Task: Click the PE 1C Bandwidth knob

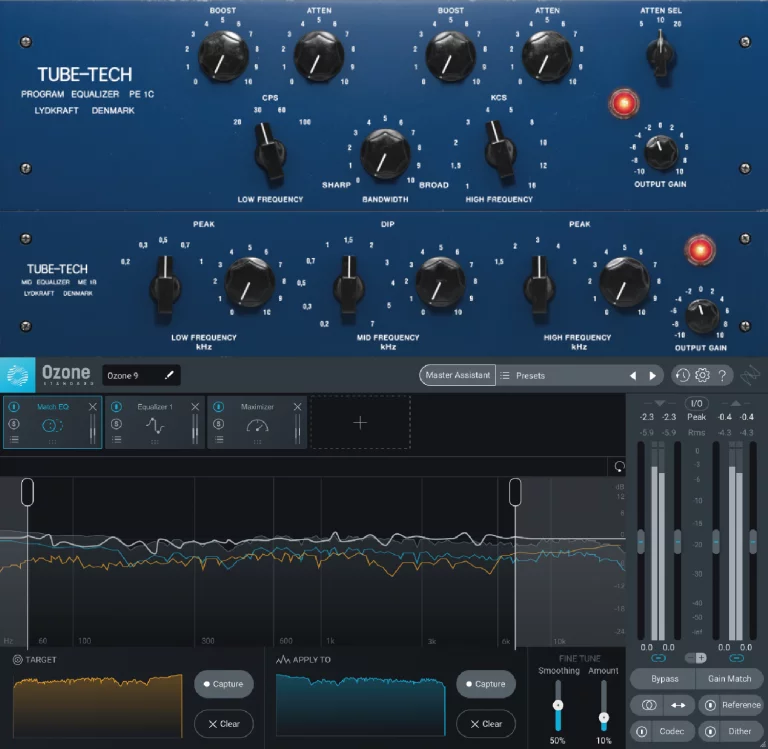Action: [385, 154]
